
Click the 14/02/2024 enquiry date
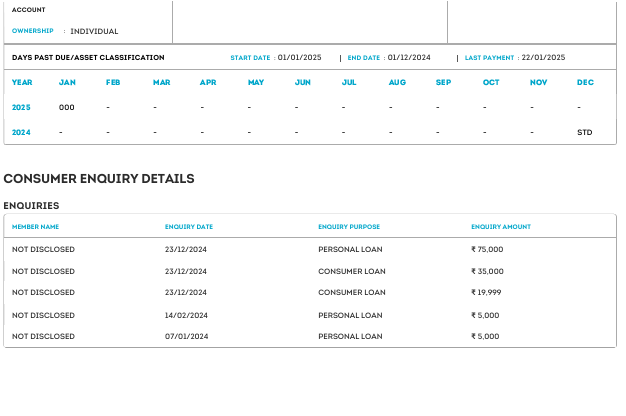click(186, 315)
